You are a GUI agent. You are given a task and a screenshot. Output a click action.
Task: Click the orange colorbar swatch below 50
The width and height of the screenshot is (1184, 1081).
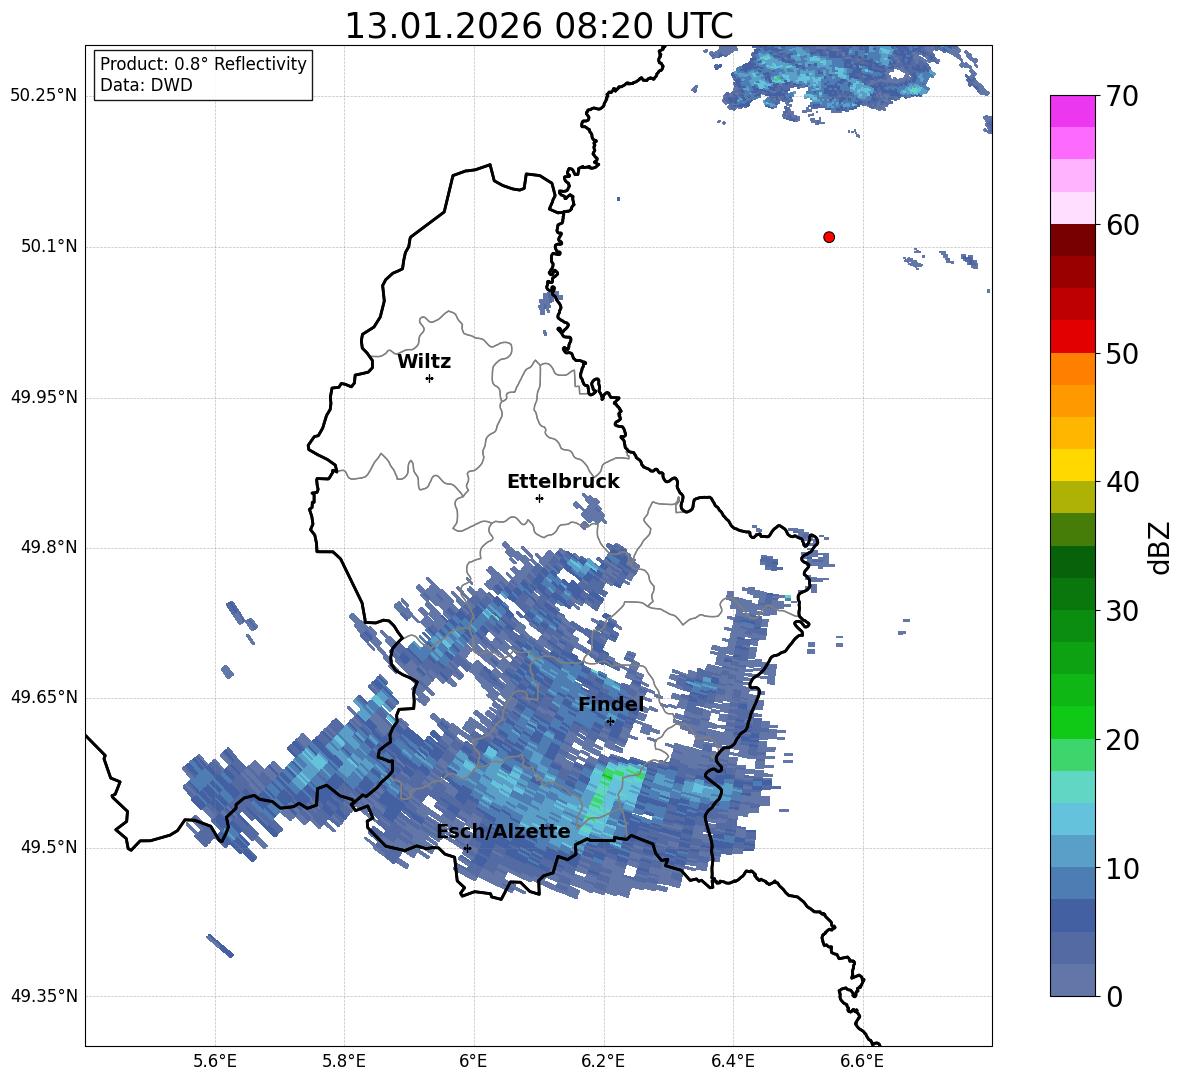[x=1073, y=369]
